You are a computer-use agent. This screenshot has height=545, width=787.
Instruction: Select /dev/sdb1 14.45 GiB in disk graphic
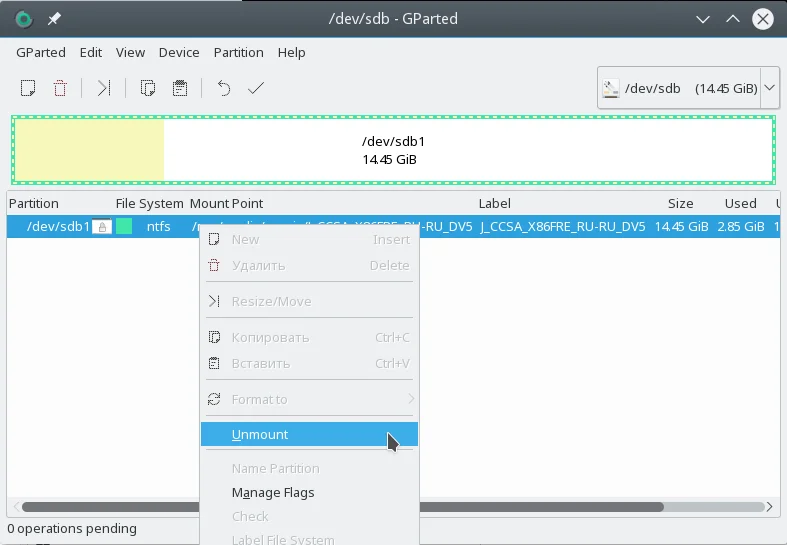394,150
